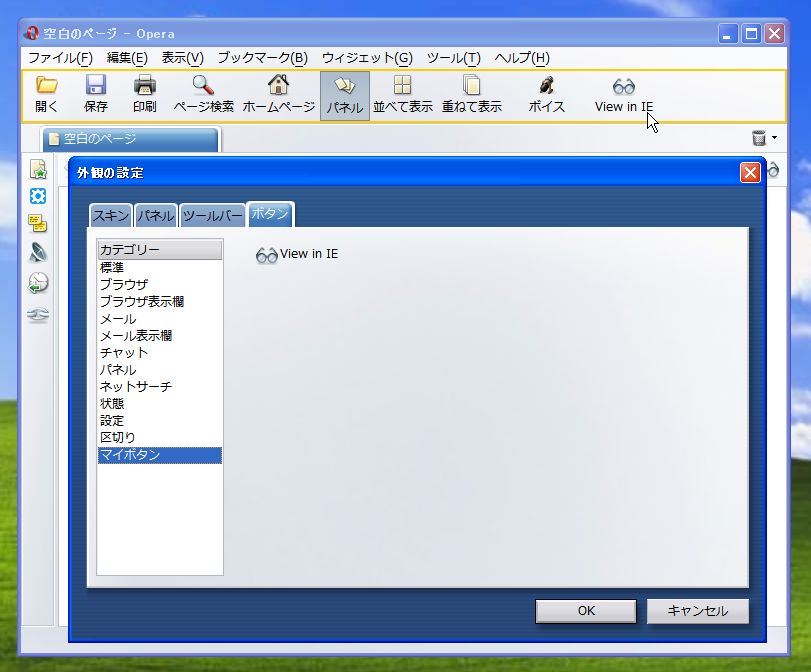Image resolution: width=811 pixels, height=672 pixels.
Task: Open the ウィジェット(G) menu
Action: pos(367,57)
